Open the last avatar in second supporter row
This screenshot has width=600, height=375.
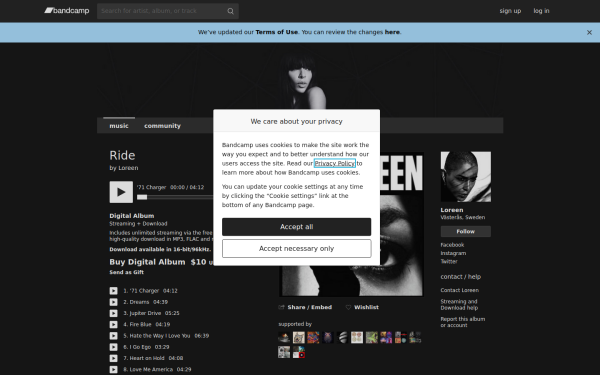point(298,352)
